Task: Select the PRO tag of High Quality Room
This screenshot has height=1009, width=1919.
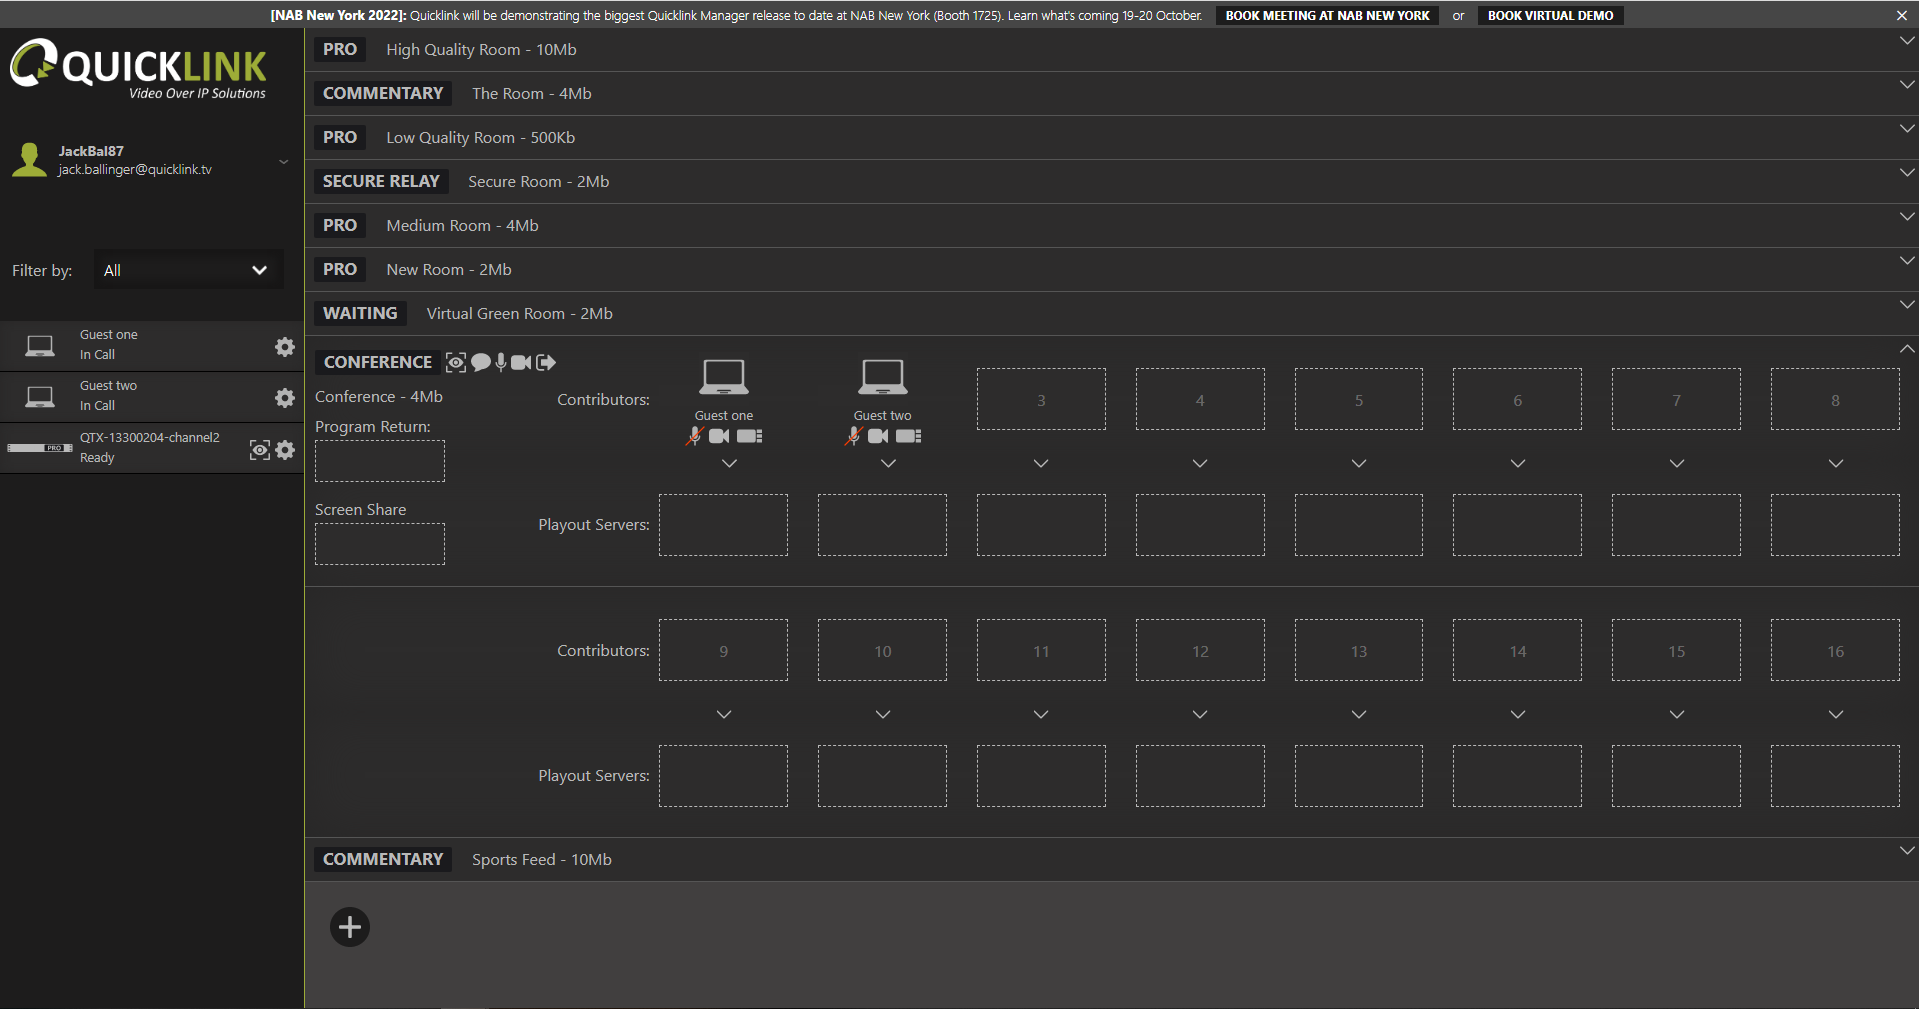Action: click(x=340, y=50)
